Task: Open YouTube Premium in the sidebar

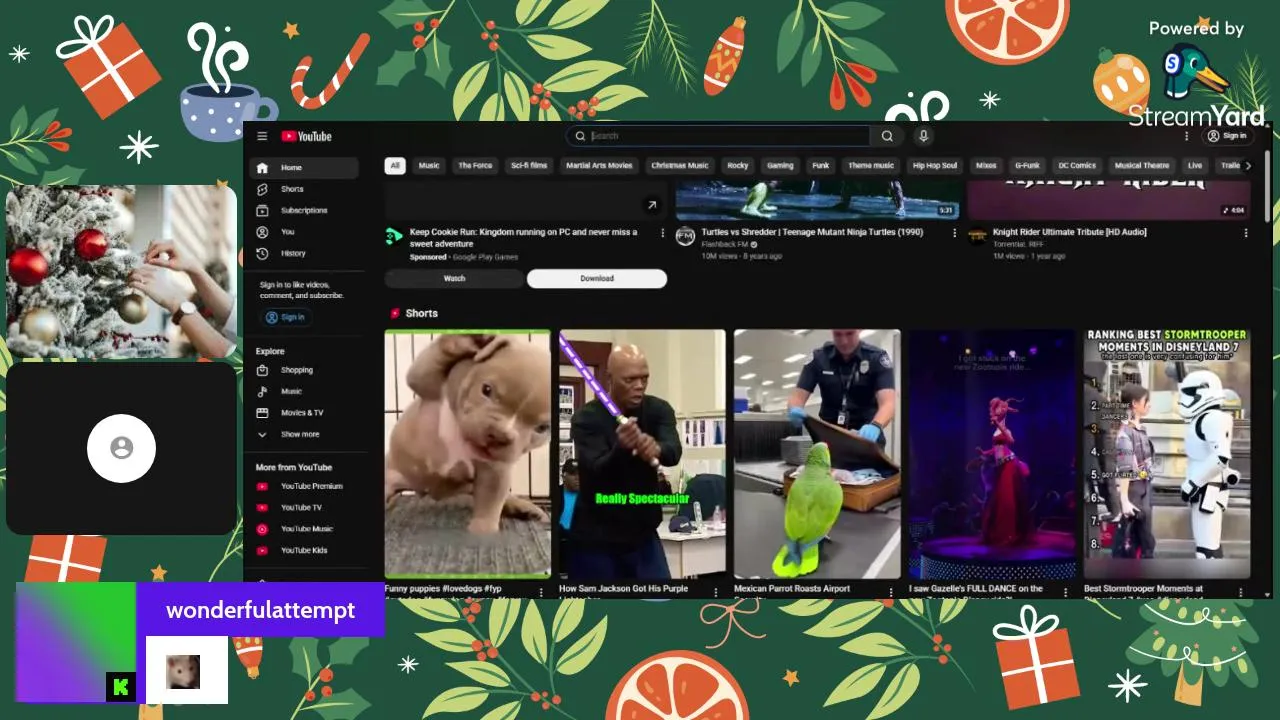Action: point(304,486)
